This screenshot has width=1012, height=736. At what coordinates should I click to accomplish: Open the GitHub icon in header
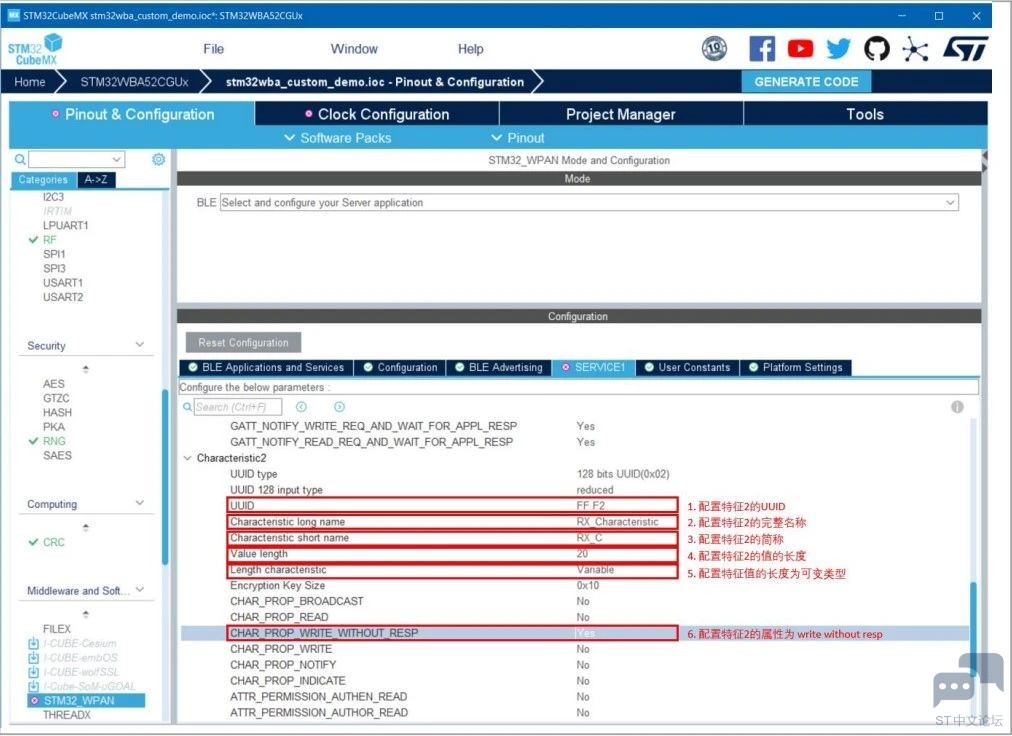pyautogui.click(x=876, y=48)
